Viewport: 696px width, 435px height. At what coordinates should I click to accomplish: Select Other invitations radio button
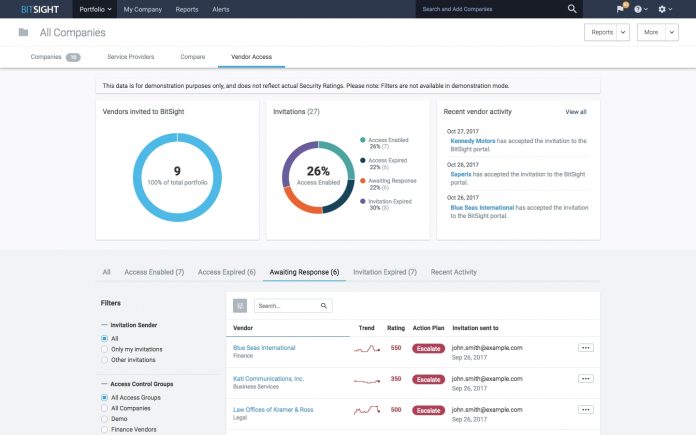(x=104, y=360)
